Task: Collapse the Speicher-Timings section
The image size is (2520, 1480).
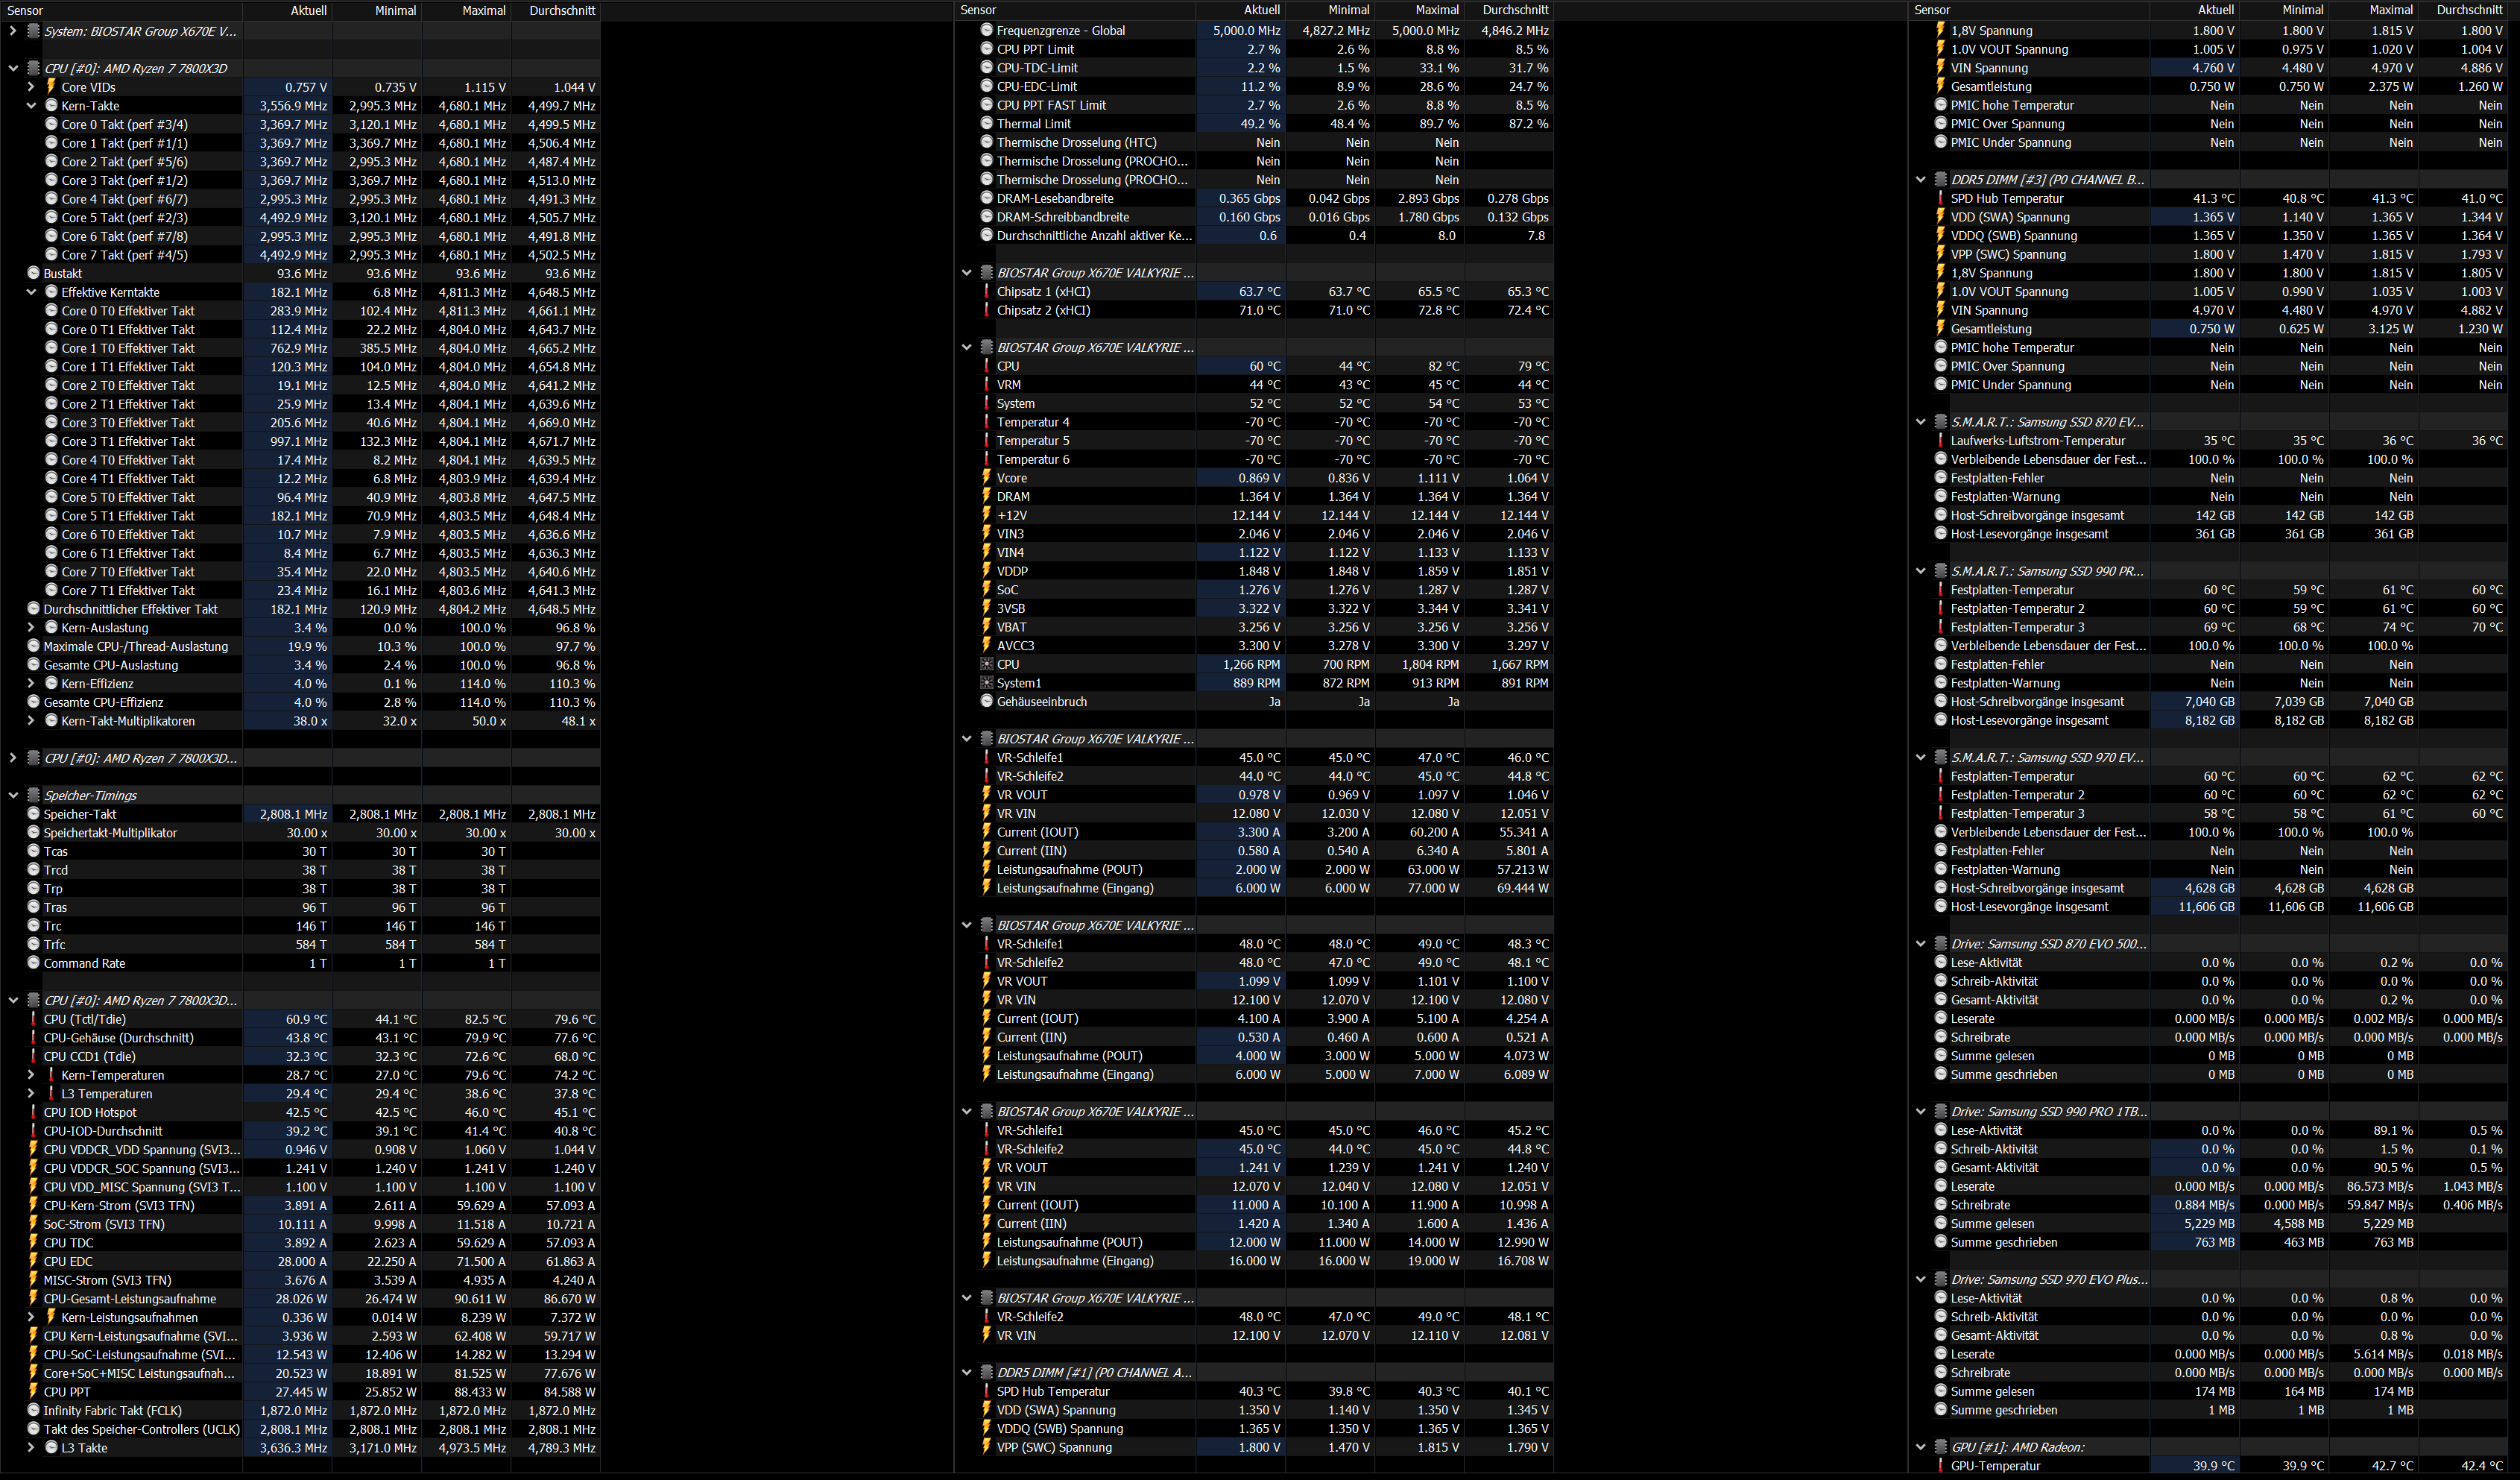Action: pos(13,795)
